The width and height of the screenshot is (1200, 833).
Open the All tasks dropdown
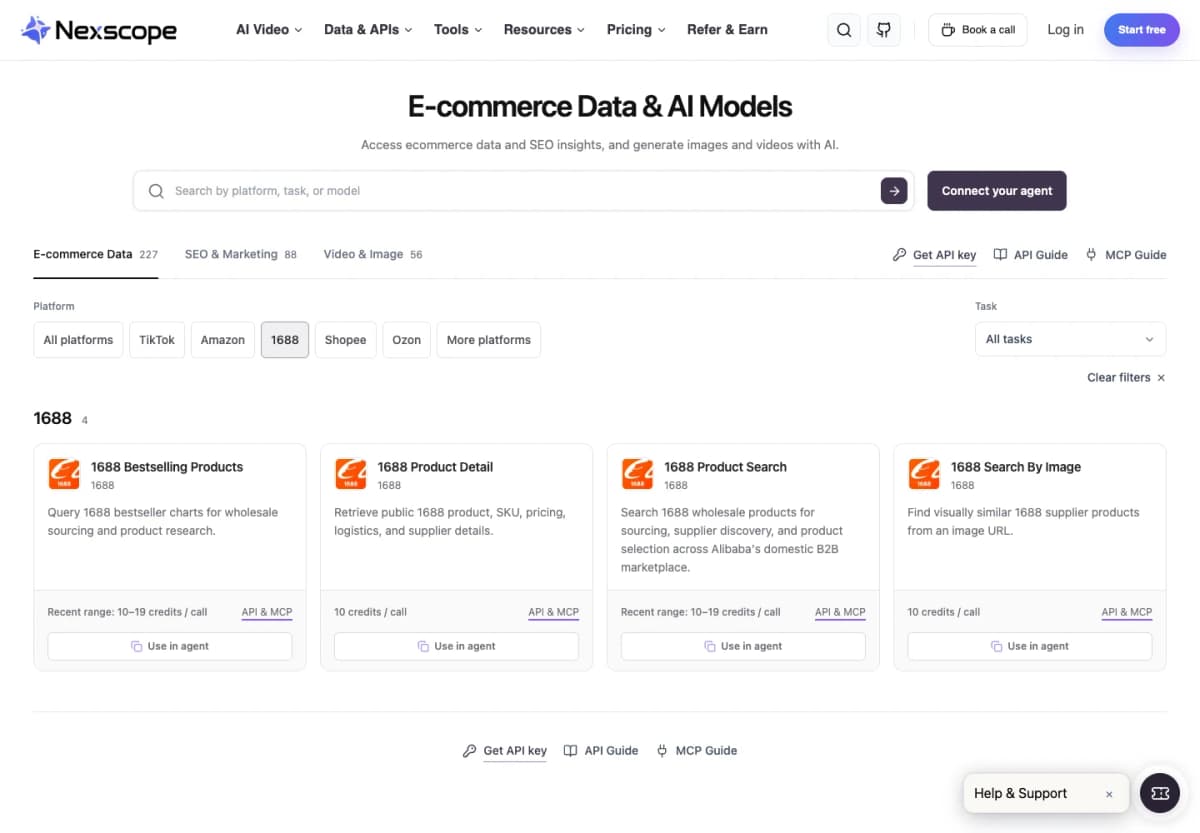click(x=1070, y=339)
